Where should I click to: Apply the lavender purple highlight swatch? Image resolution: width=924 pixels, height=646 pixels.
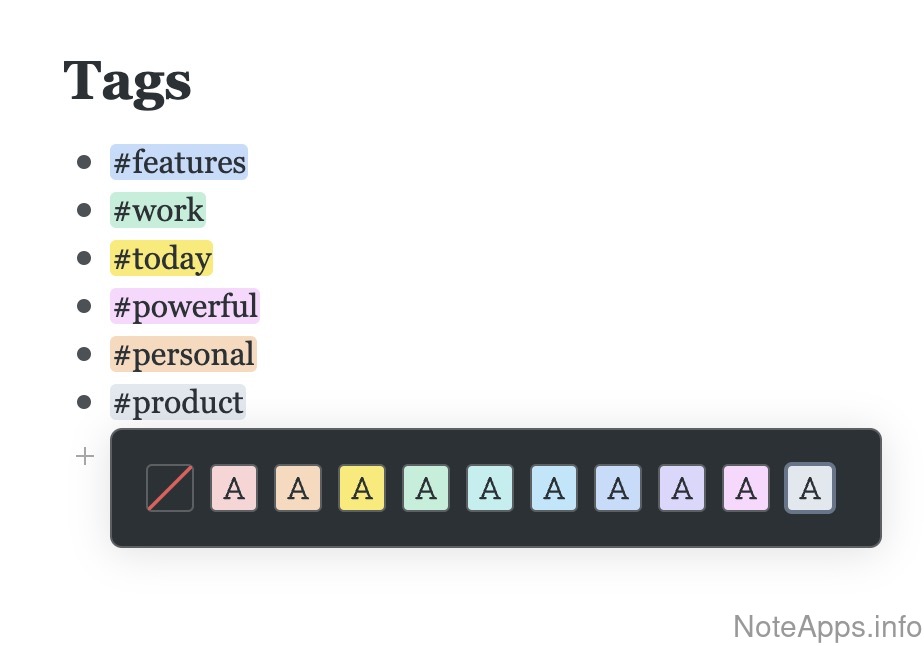(682, 488)
